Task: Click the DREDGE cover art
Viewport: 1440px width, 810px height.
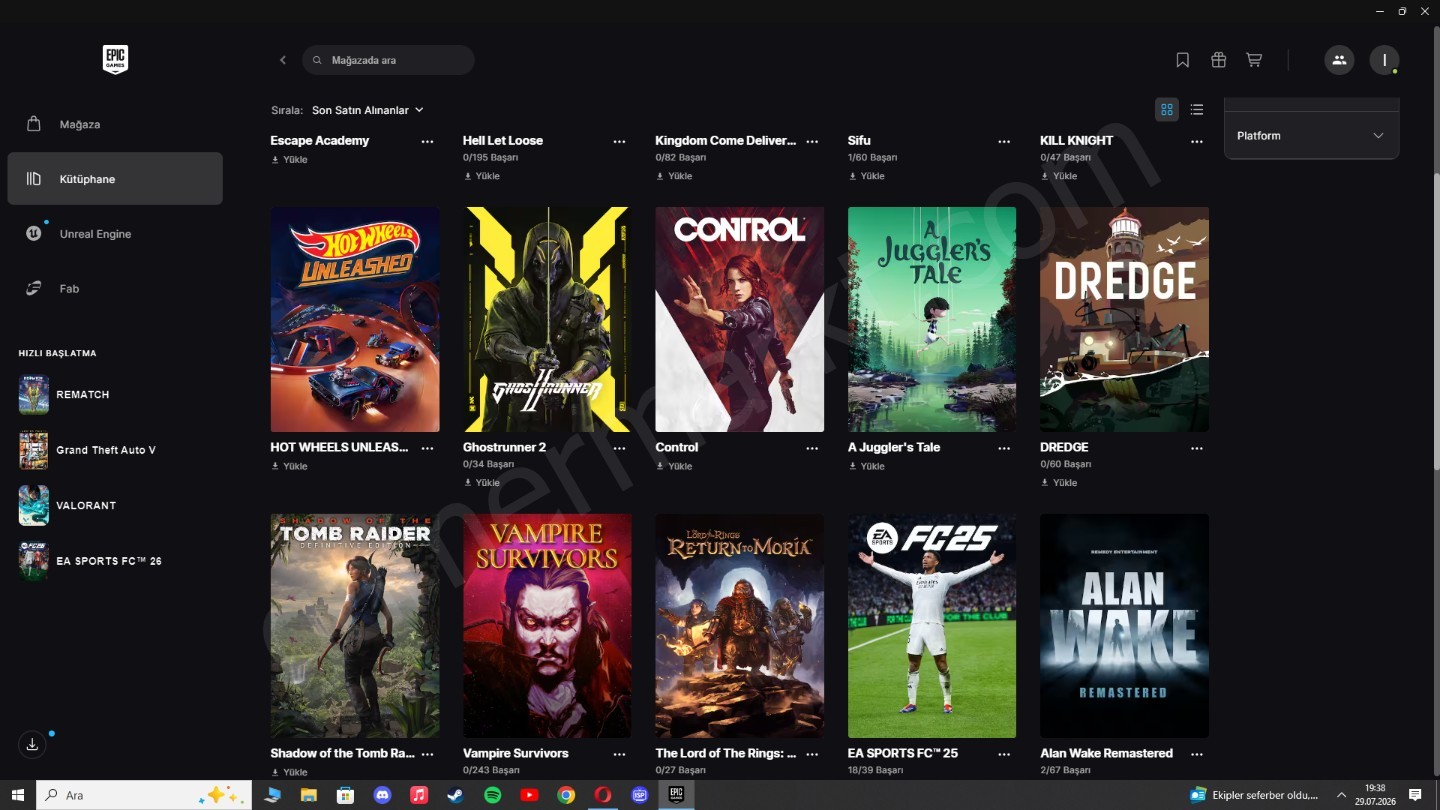Action: (x=1125, y=319)
